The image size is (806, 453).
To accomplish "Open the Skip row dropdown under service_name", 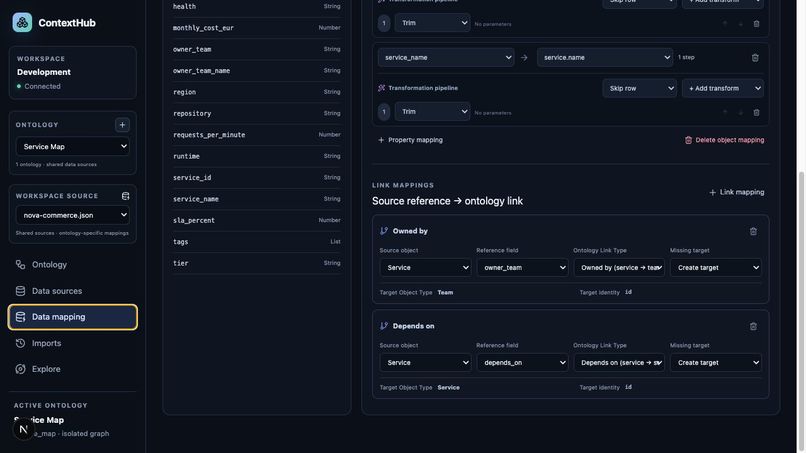I will tap(639, 88).
